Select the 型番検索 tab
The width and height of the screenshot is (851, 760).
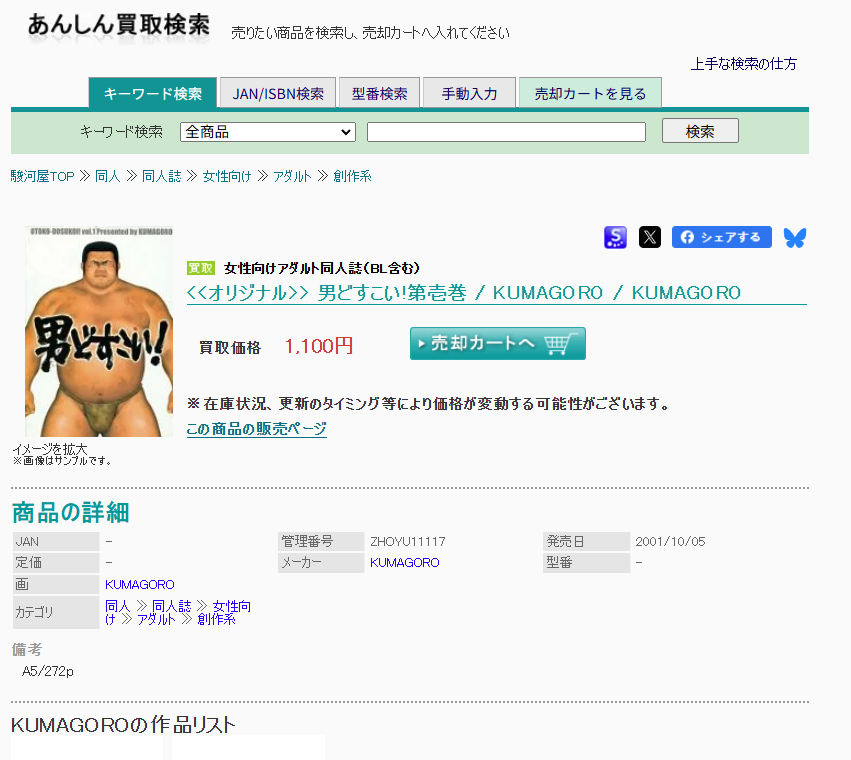tap(379, 93)
